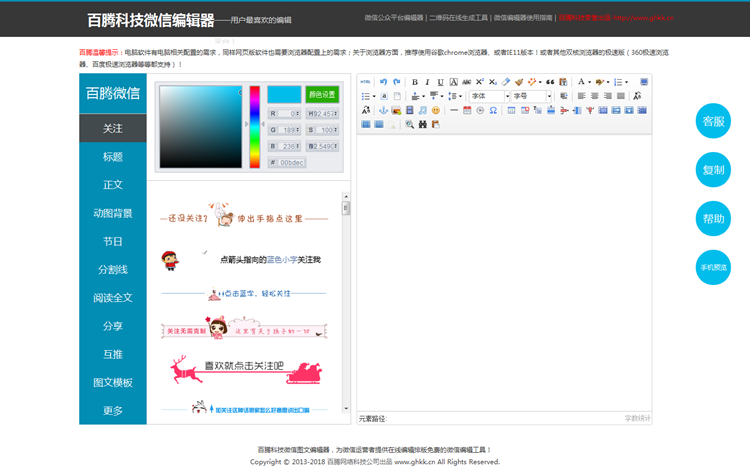Open the preview magnifier icon

[x=409, y=124]
